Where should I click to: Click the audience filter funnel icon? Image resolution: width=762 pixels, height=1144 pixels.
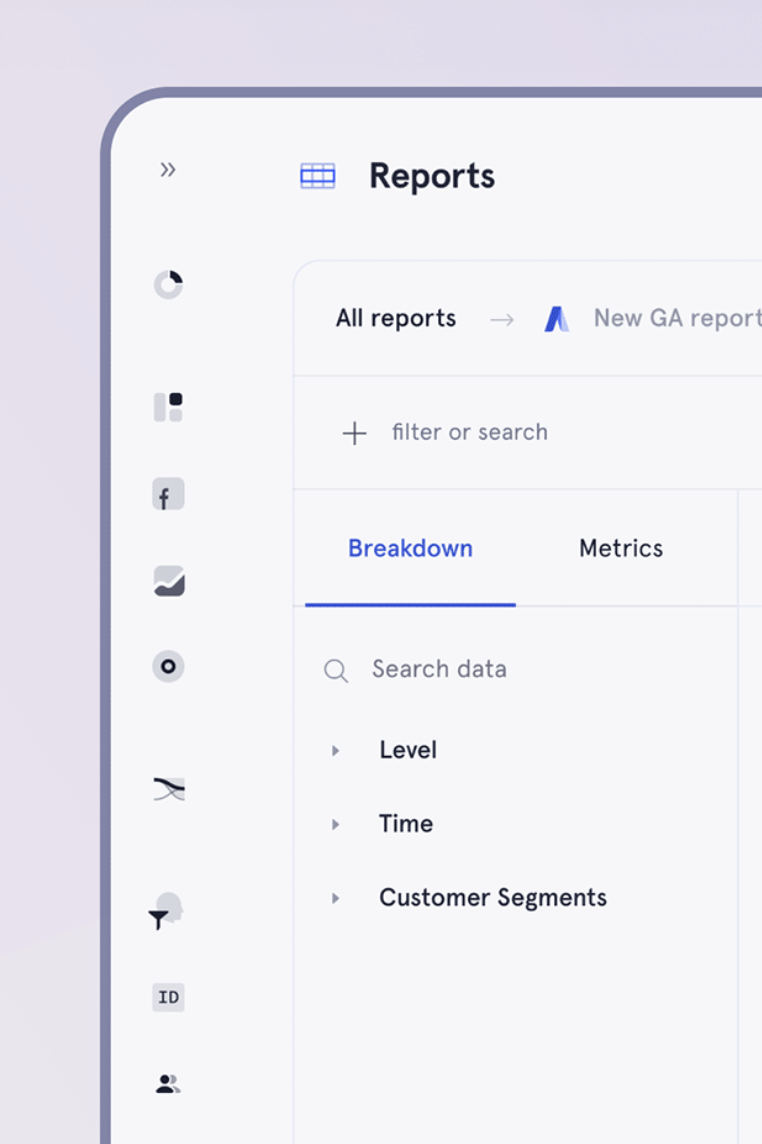(167, 912)
